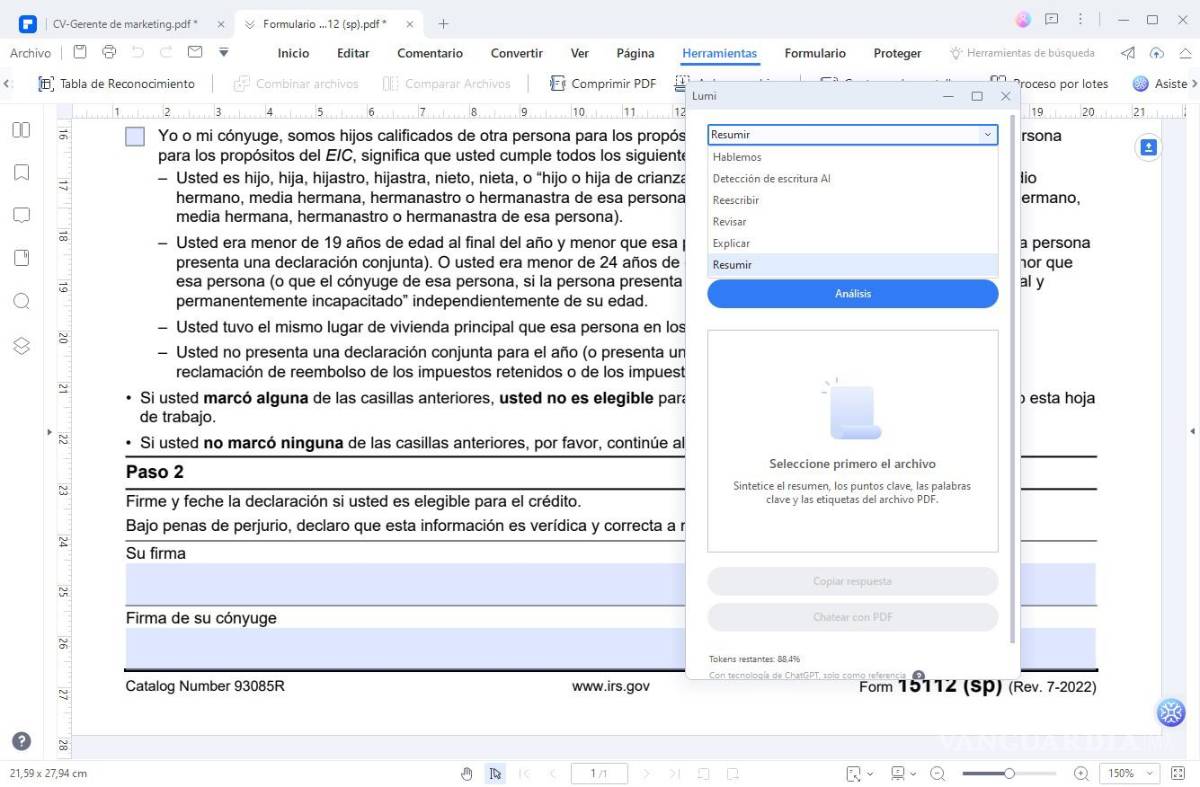Open the Proteger menu in the ribbon
The width and height of the screenshot is (1200, 787).
coord(896,53)
